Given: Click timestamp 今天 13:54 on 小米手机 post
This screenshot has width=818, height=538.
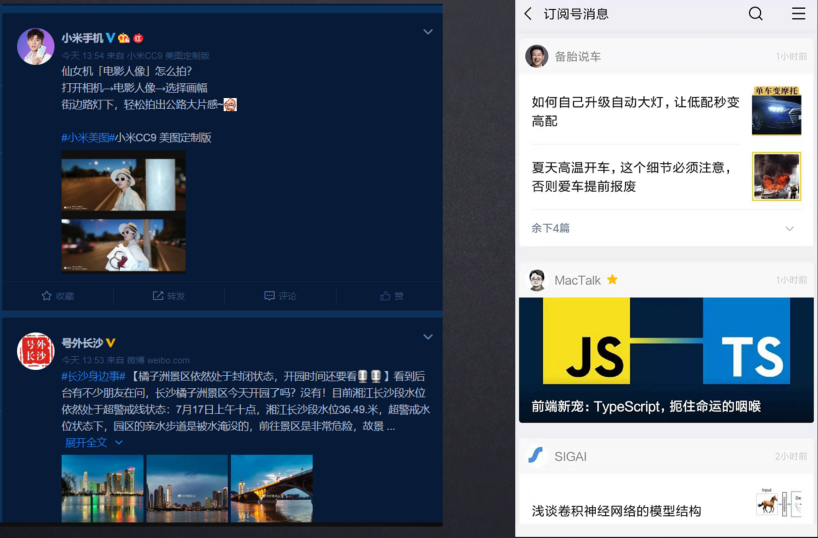Looking at the screenshot, I should coord(83,55).
